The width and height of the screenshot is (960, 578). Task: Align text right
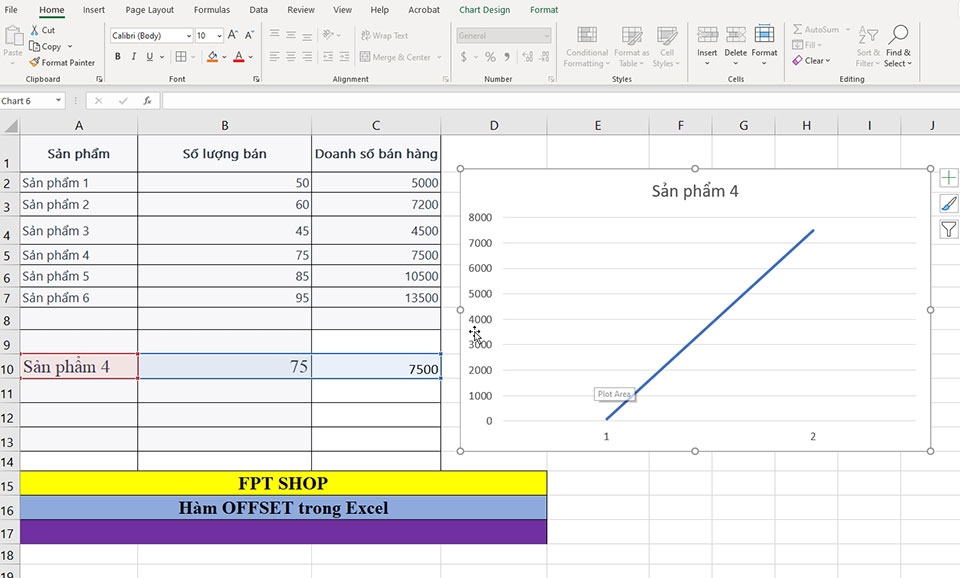click(307, 56)
